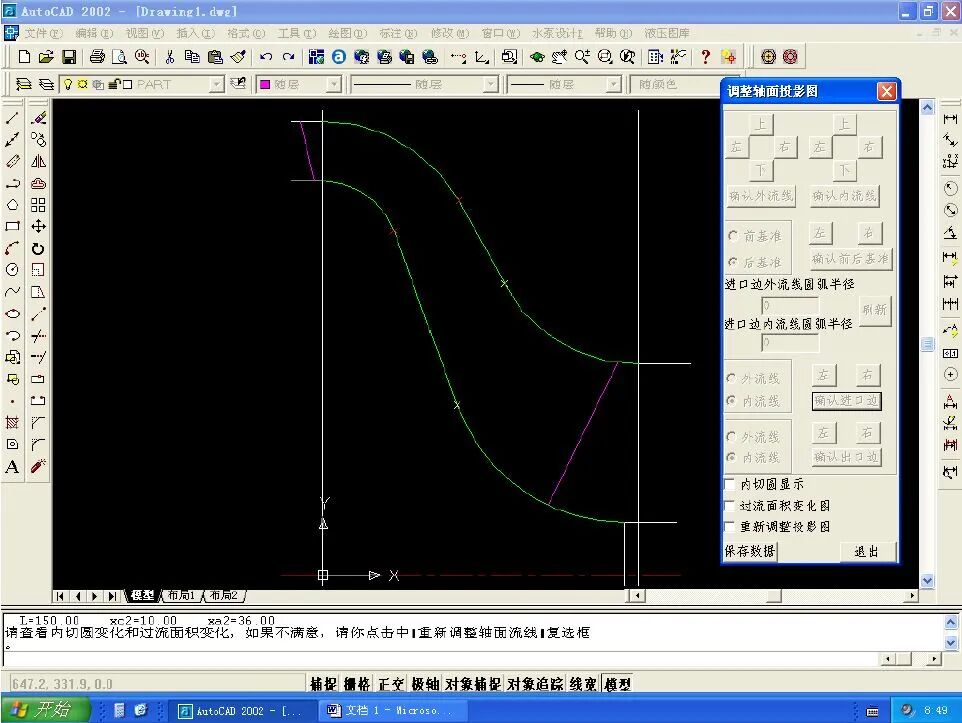This screenshot has height=723, width=962.
Task: Click the Undo arrow icon
Action: pos(266,57)
